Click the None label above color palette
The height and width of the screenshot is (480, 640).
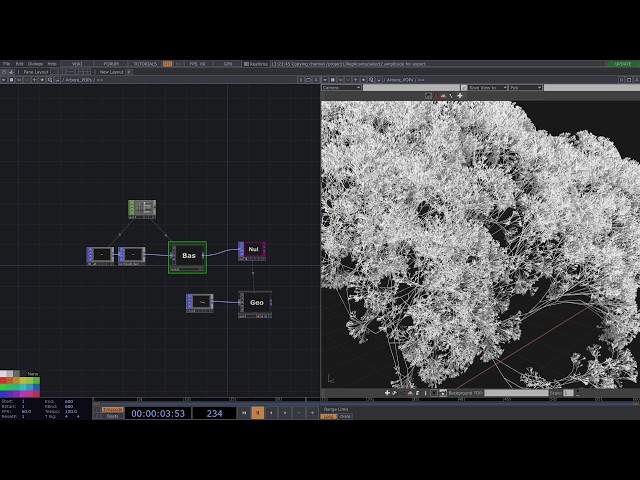coord(33,373)
